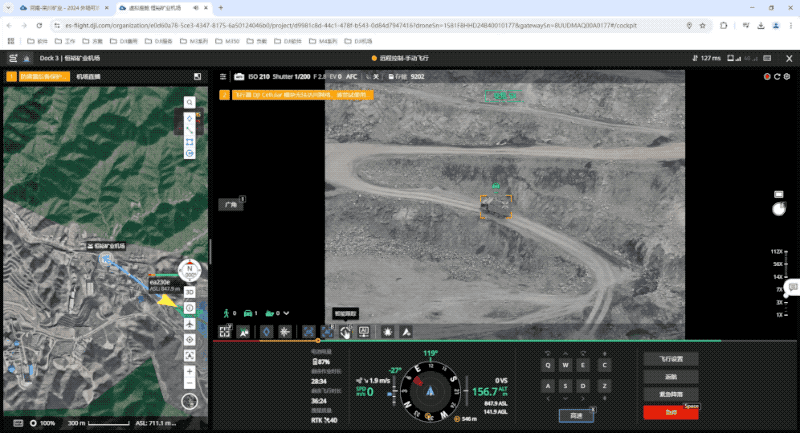Click the D right key

(583, 386)
